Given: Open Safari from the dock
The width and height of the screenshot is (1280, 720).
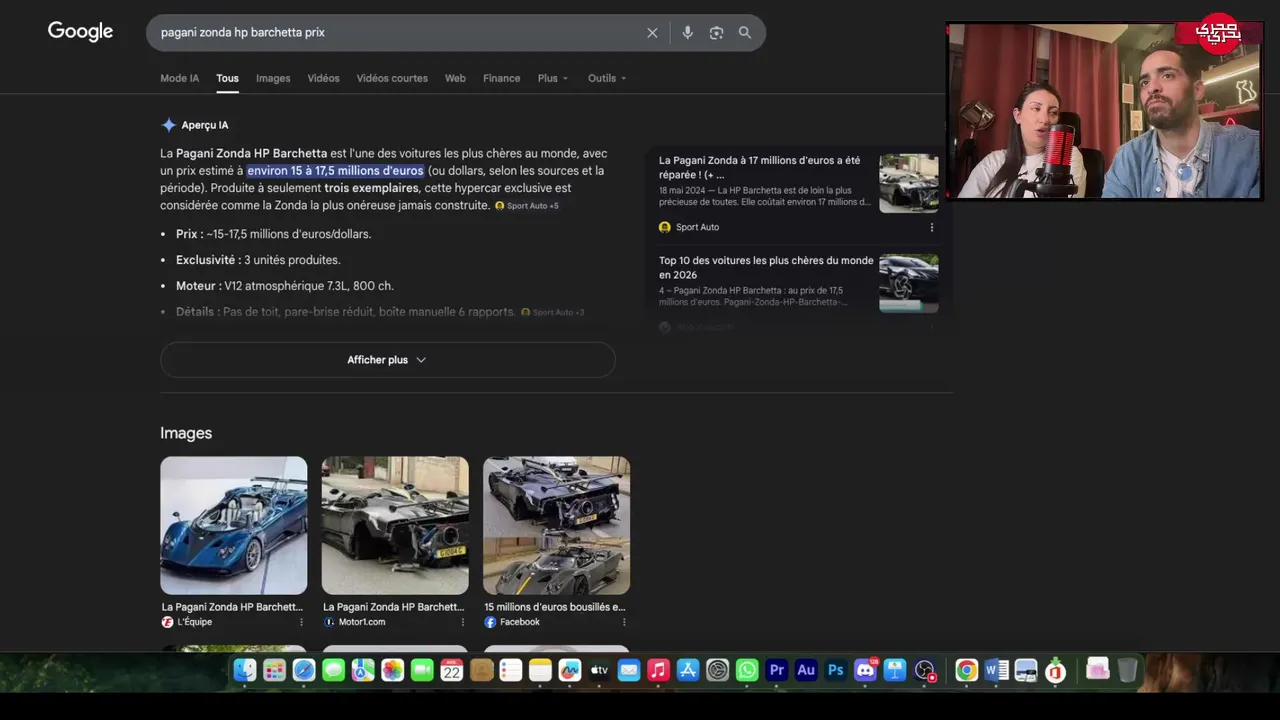Looking at the screenshot, I should 304,671.
